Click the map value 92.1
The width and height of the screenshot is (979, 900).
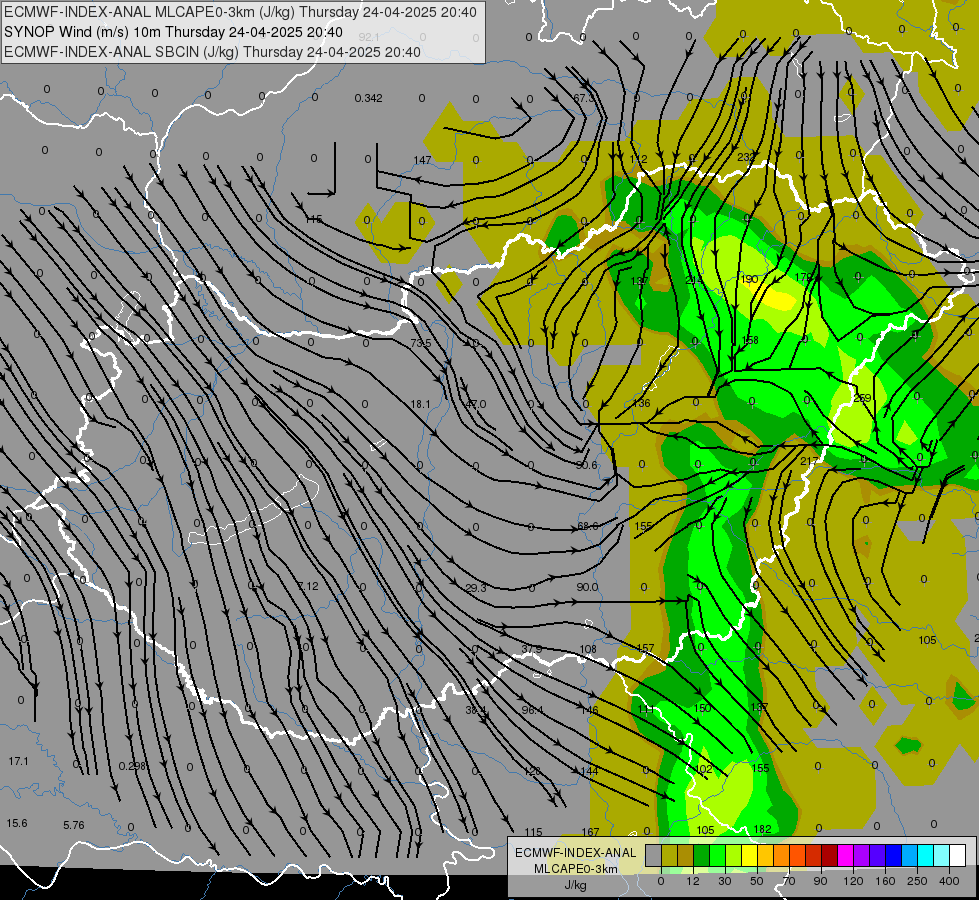point(369,37)
